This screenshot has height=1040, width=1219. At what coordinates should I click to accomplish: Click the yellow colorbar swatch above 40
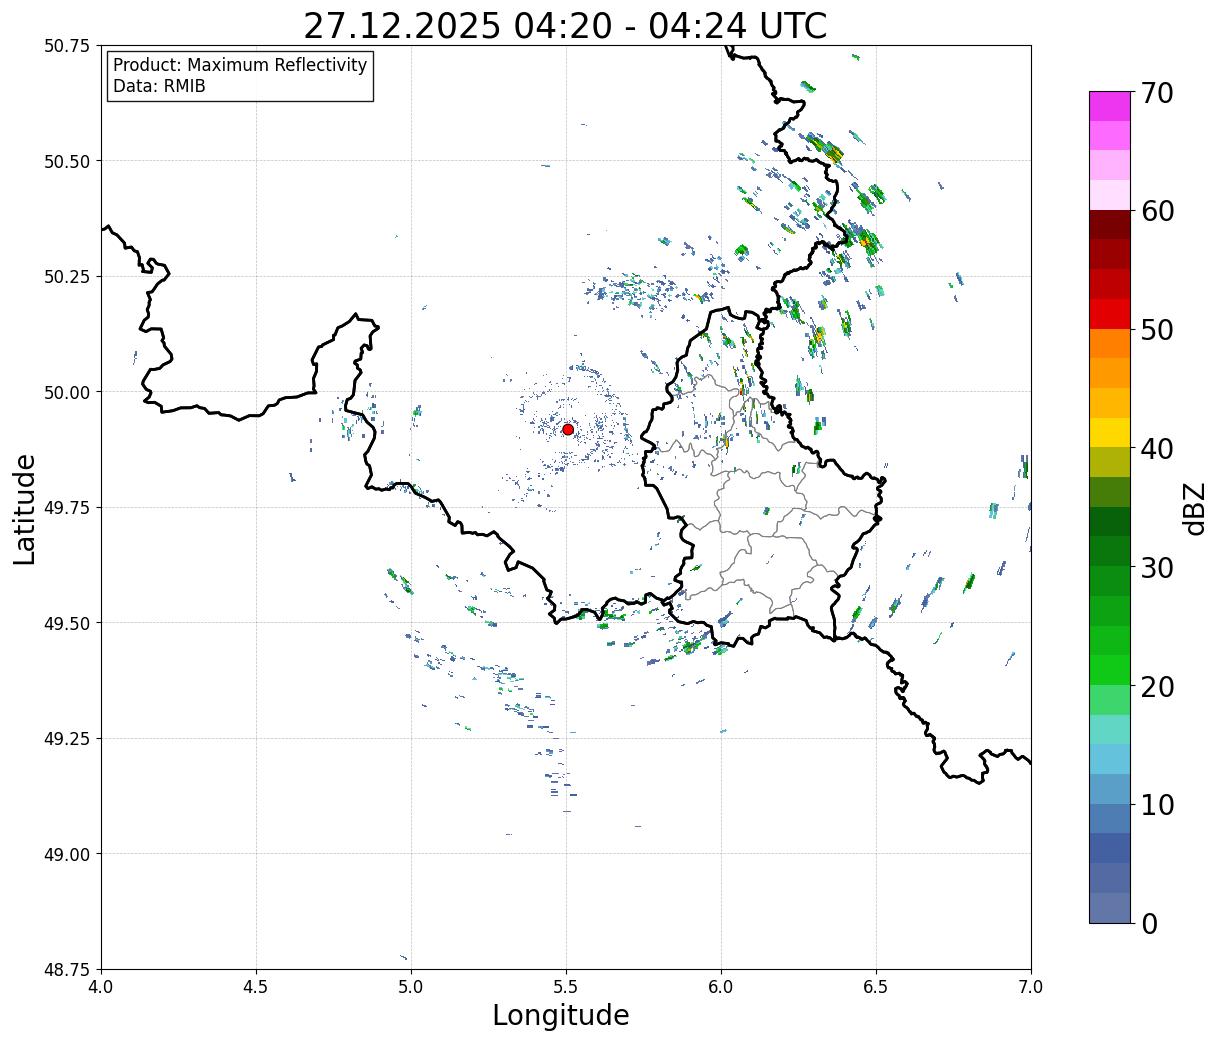[1110, 433]
